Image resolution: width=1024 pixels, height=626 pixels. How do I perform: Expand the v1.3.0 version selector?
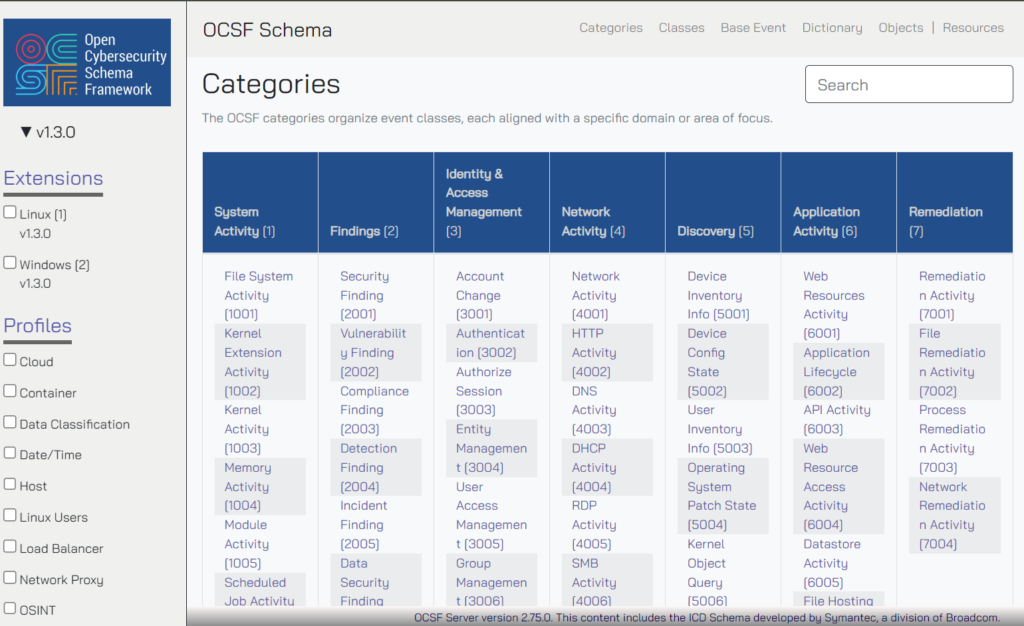(x=48, y=132)
